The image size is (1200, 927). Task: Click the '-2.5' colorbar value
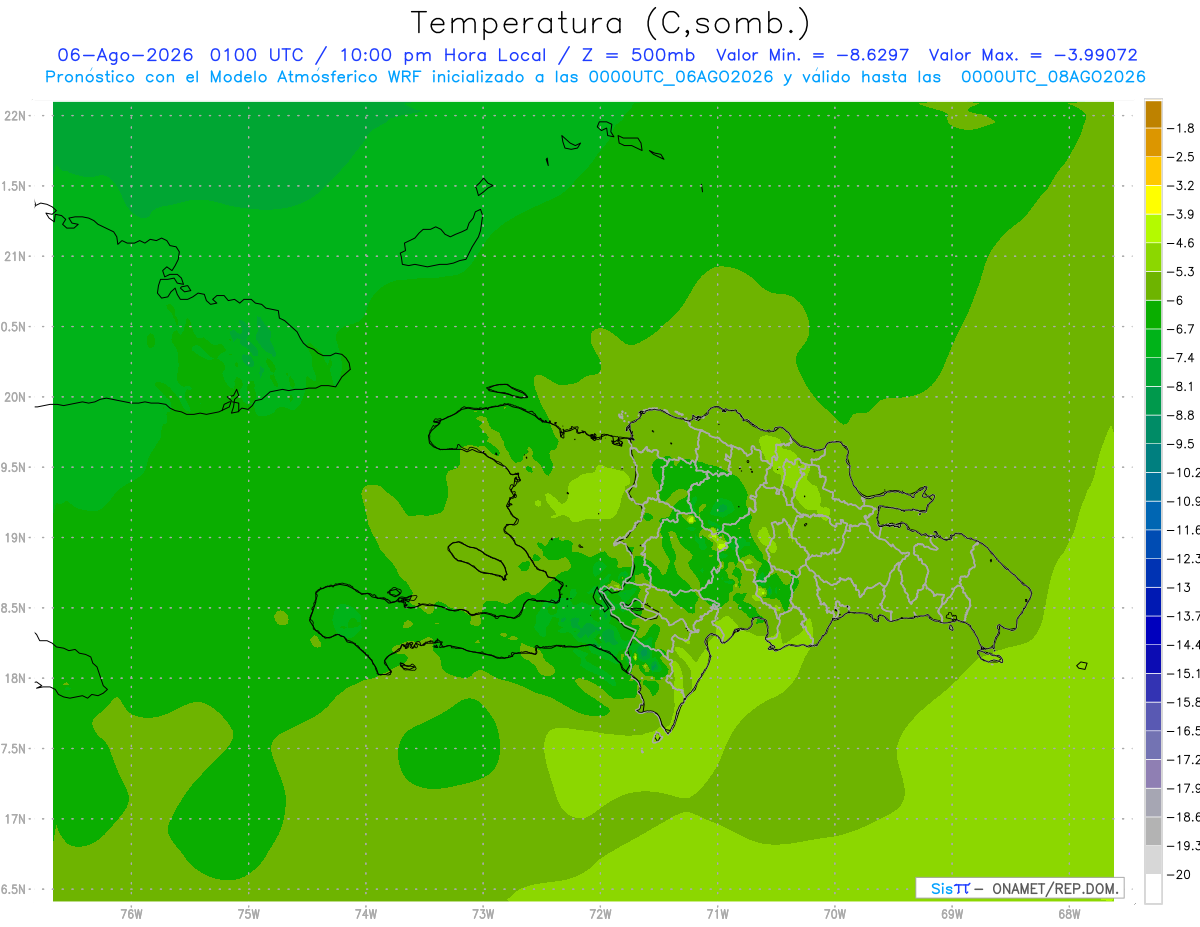(x=1181, y=157)
